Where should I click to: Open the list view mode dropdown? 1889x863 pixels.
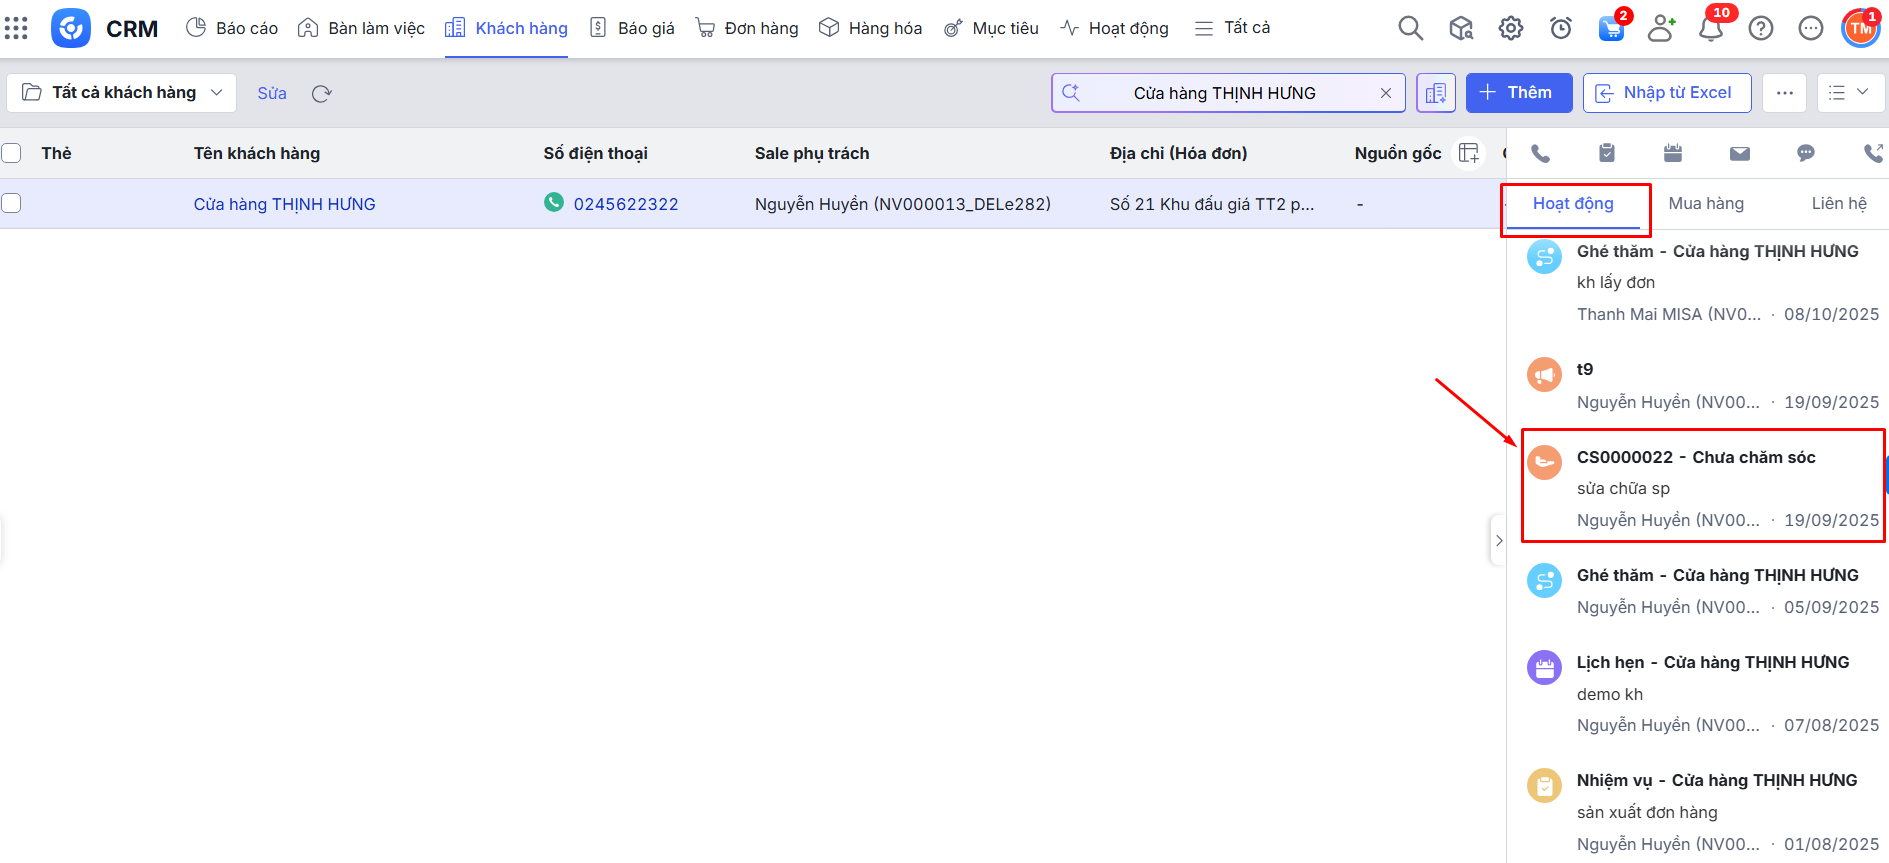[1850, 93]
